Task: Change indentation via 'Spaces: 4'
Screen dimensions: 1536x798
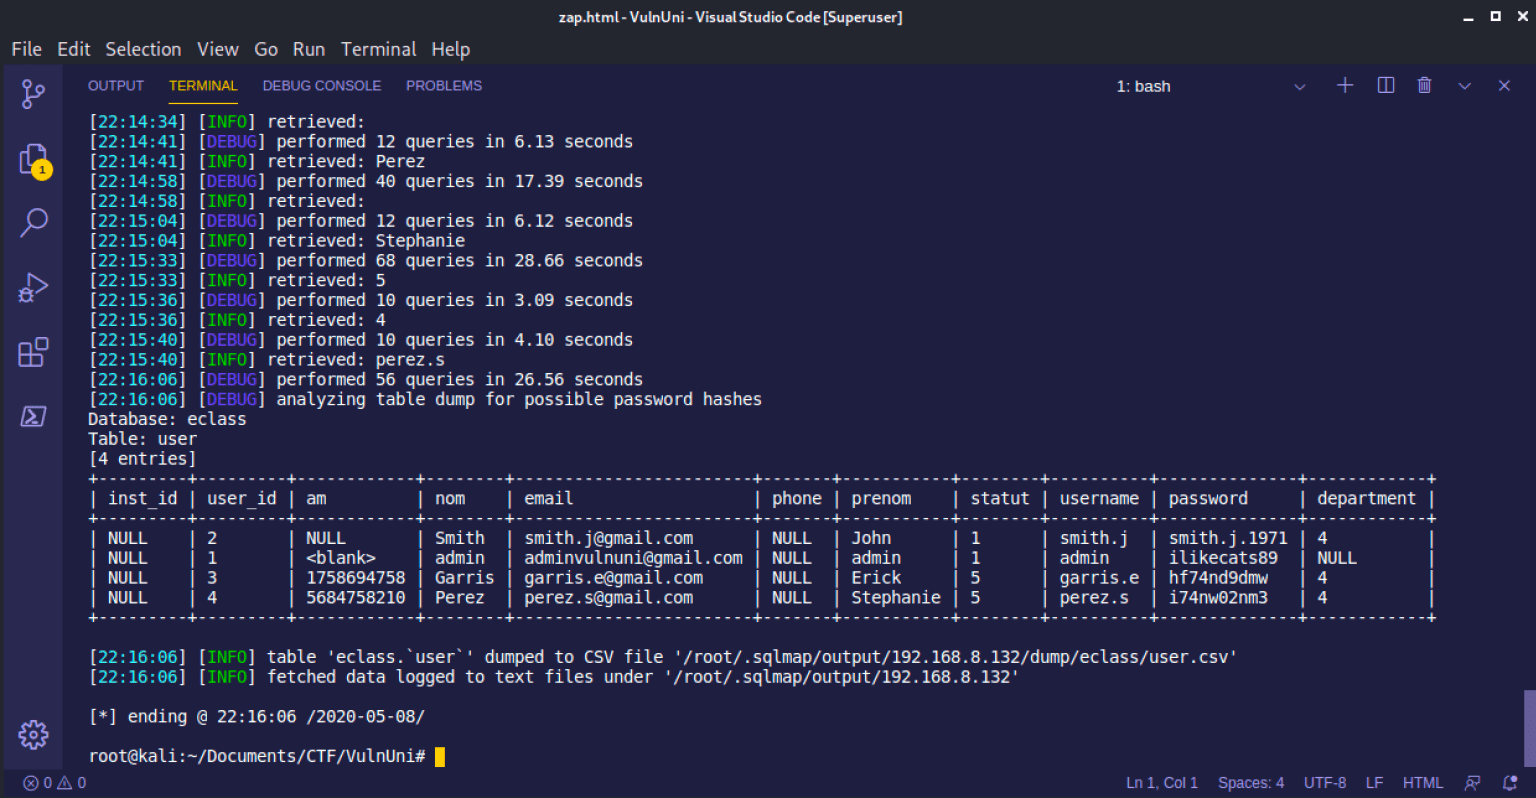Action: coord(1251,783)
